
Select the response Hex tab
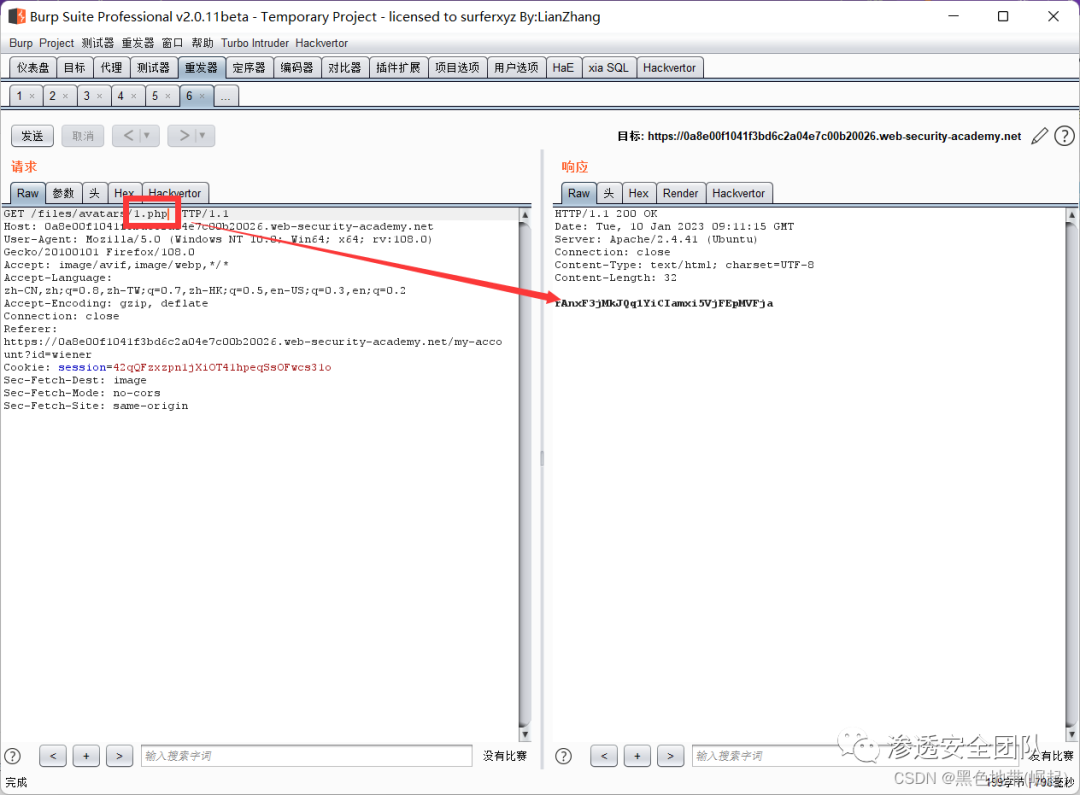[638, 194]
